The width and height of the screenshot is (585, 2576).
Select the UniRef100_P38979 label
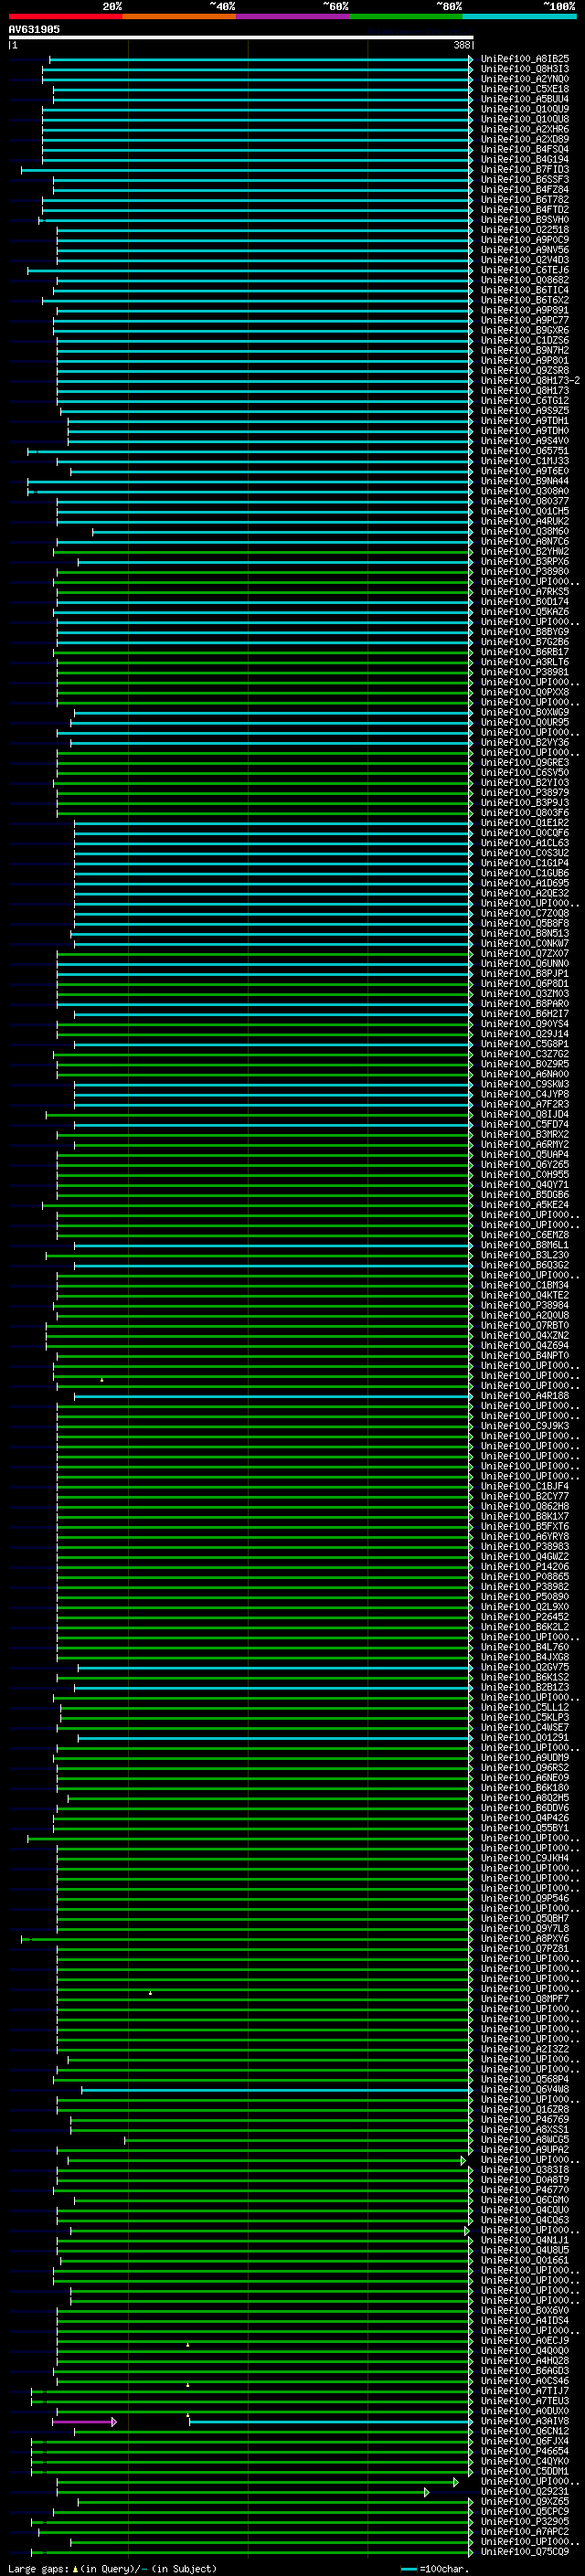pyautogui.click(x=525, y=793)
